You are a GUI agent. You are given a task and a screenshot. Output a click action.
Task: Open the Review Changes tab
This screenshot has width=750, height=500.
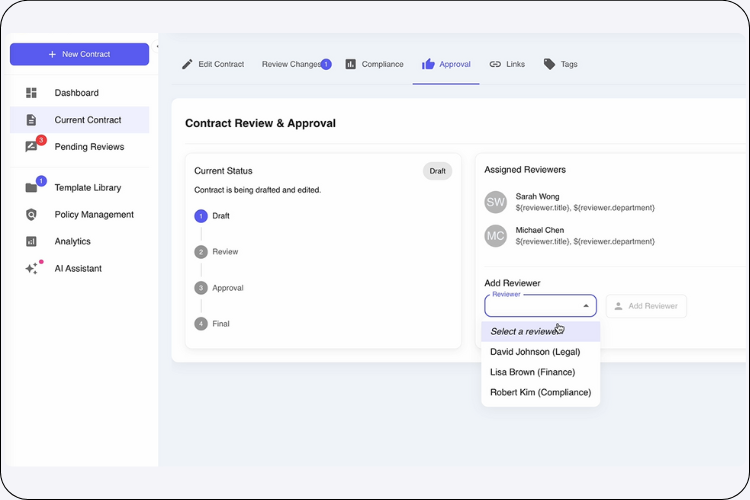pos(291,64)
